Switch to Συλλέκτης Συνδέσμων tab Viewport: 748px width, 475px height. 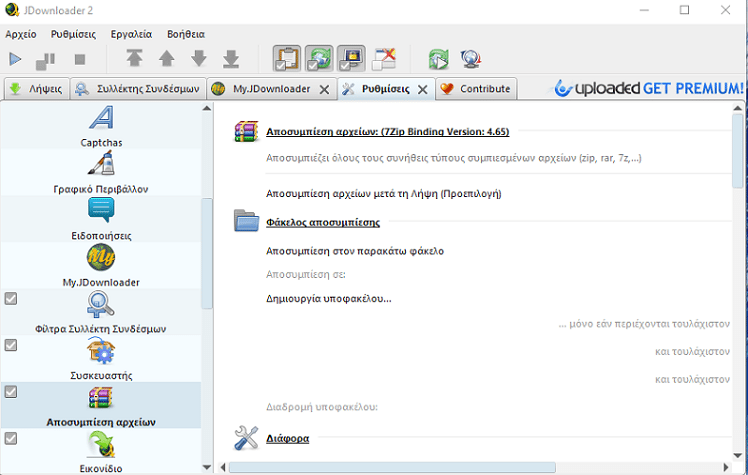click(x=138, y=89)
